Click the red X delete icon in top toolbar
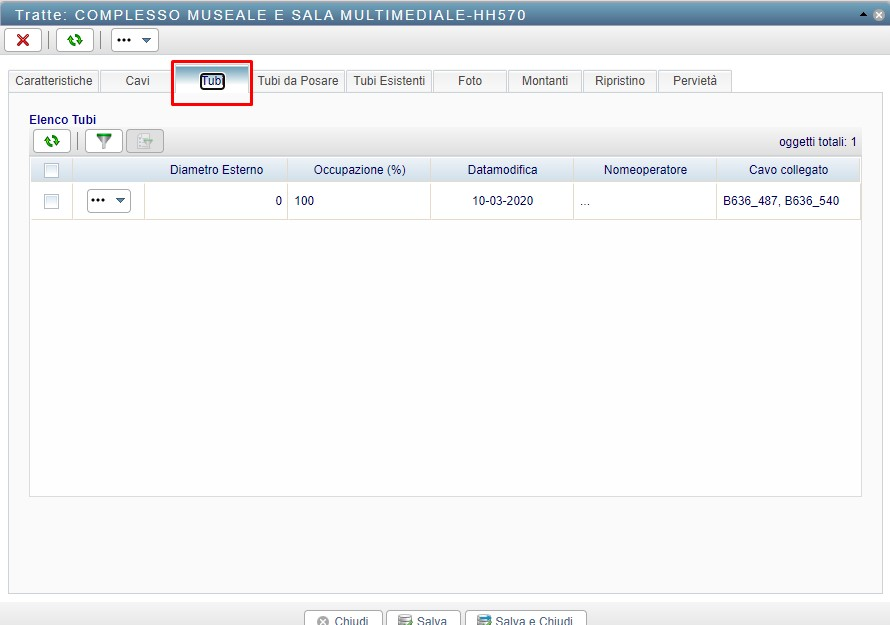 pyautogui.click(x=23, y=40)
